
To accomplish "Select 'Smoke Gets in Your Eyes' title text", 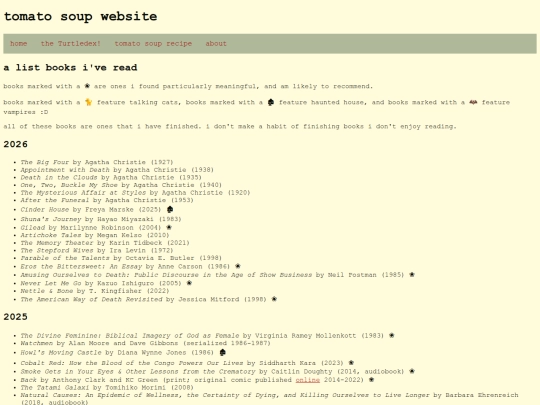I will 138,372.
